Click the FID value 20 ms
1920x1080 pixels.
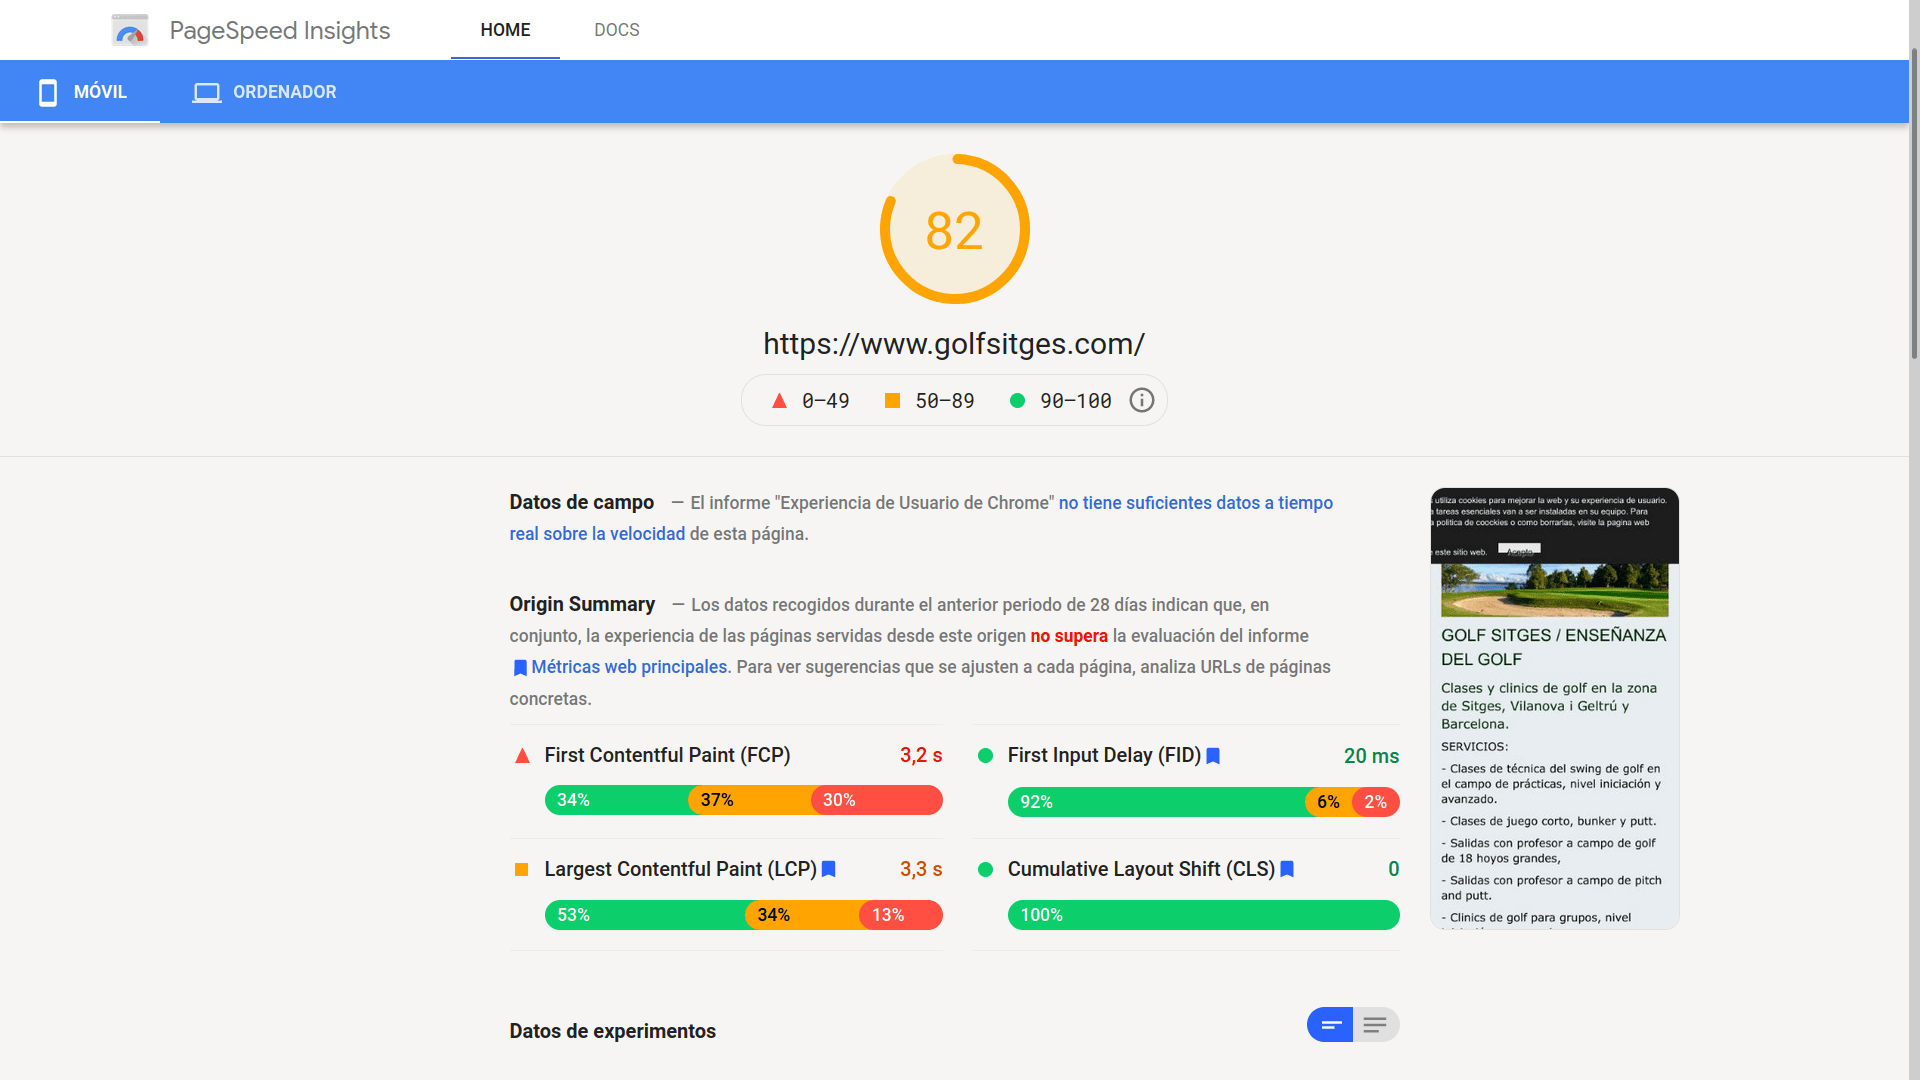(x=1371, y=756)
